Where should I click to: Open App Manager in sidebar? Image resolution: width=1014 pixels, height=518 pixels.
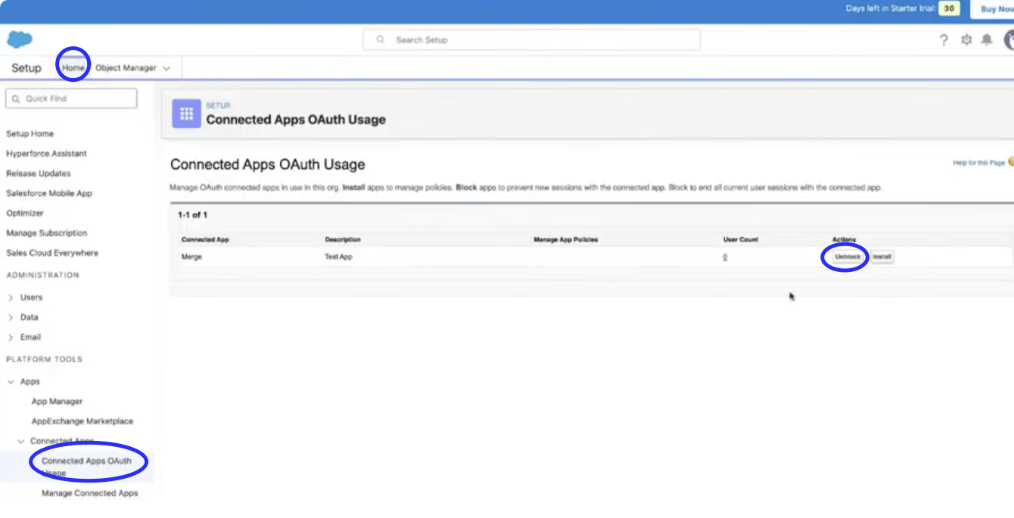click(57, 402)
